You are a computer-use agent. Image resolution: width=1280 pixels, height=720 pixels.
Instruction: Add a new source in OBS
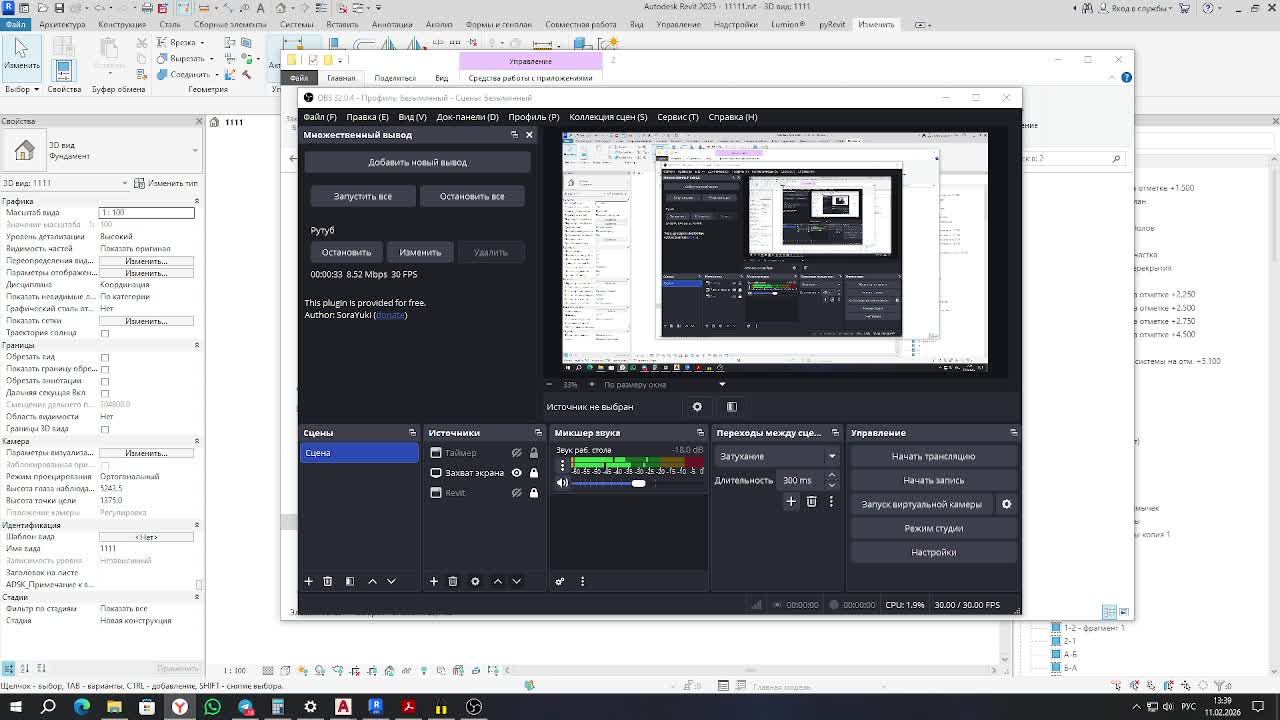[433, 581]
